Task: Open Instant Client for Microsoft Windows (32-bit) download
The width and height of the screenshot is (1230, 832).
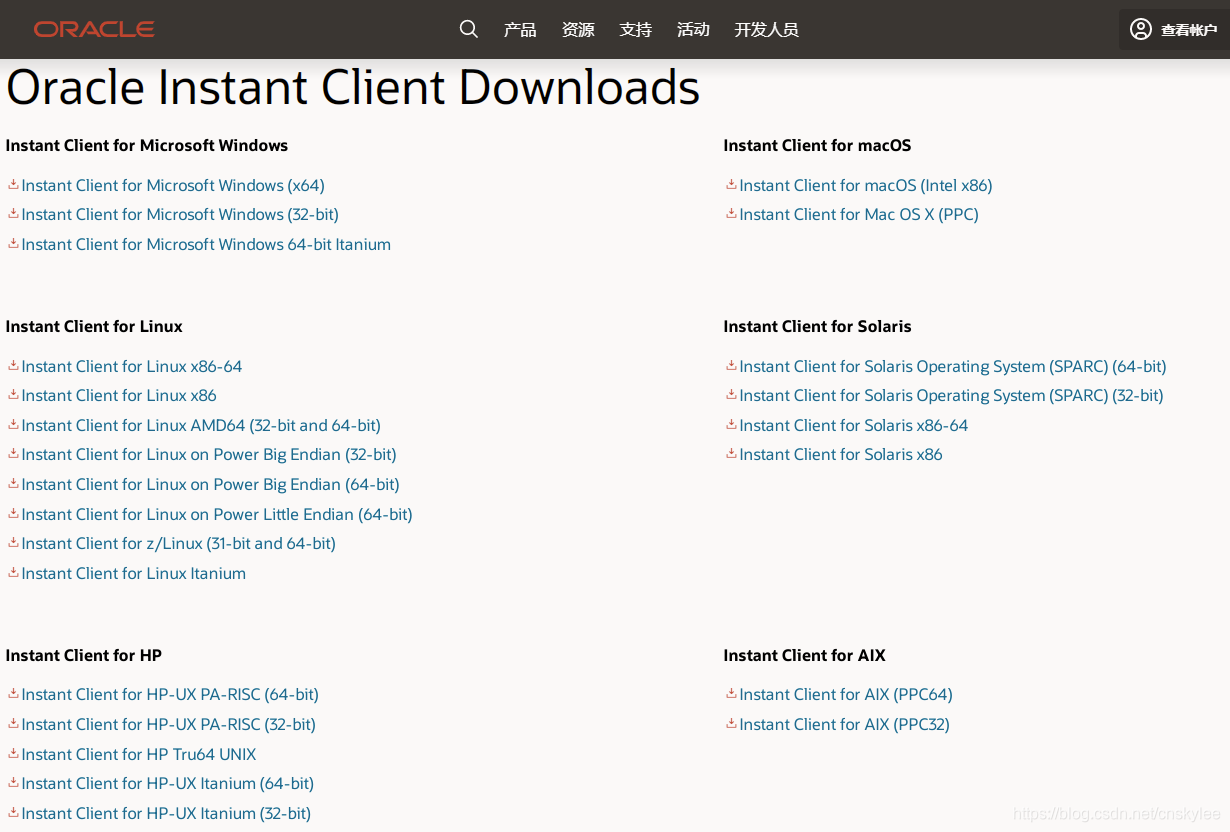Action: click(x=180, y=214)
